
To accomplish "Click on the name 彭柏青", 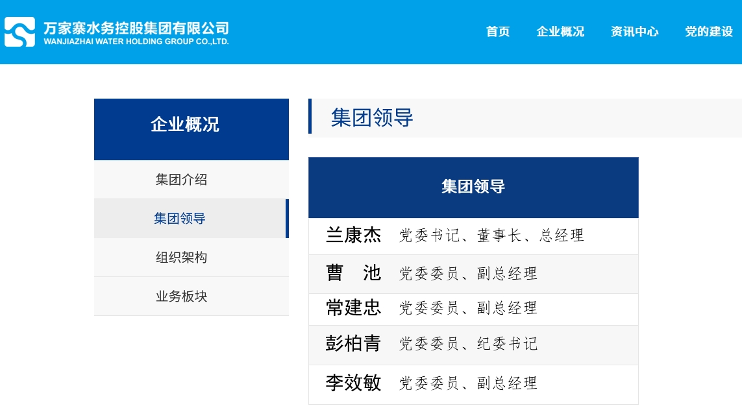I will [x=353, y=344].
